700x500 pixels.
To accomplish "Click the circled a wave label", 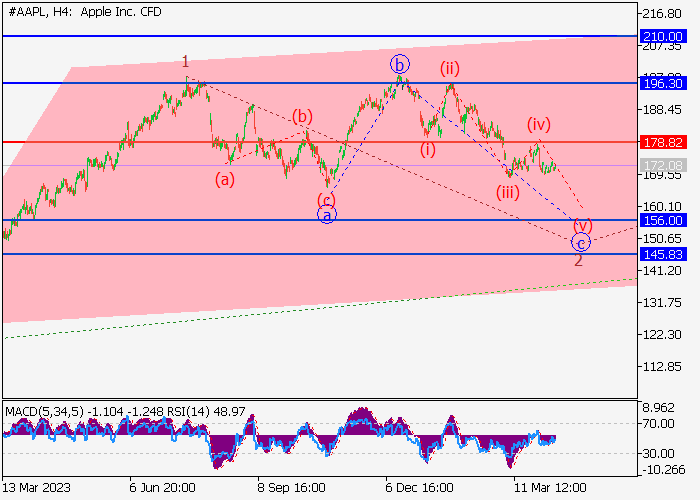I will coord(327,215).
